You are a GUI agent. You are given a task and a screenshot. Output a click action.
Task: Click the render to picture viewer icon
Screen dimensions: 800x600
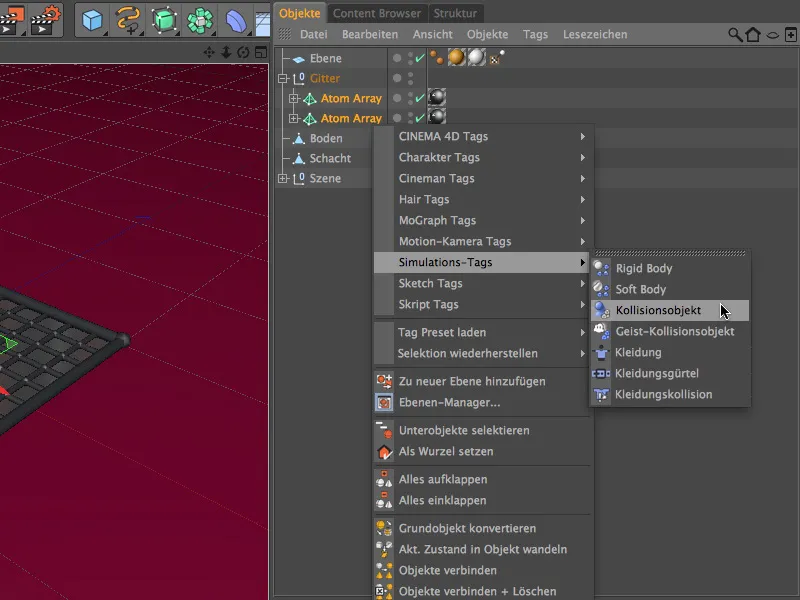(12, 19)
